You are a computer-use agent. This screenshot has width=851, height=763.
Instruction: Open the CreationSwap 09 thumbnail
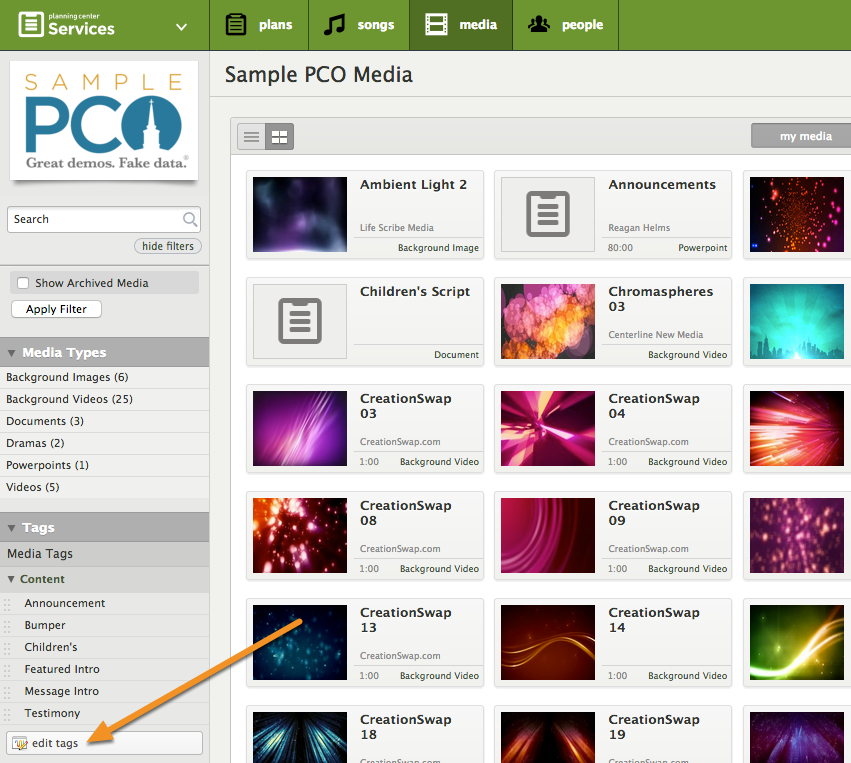(548, 535)
